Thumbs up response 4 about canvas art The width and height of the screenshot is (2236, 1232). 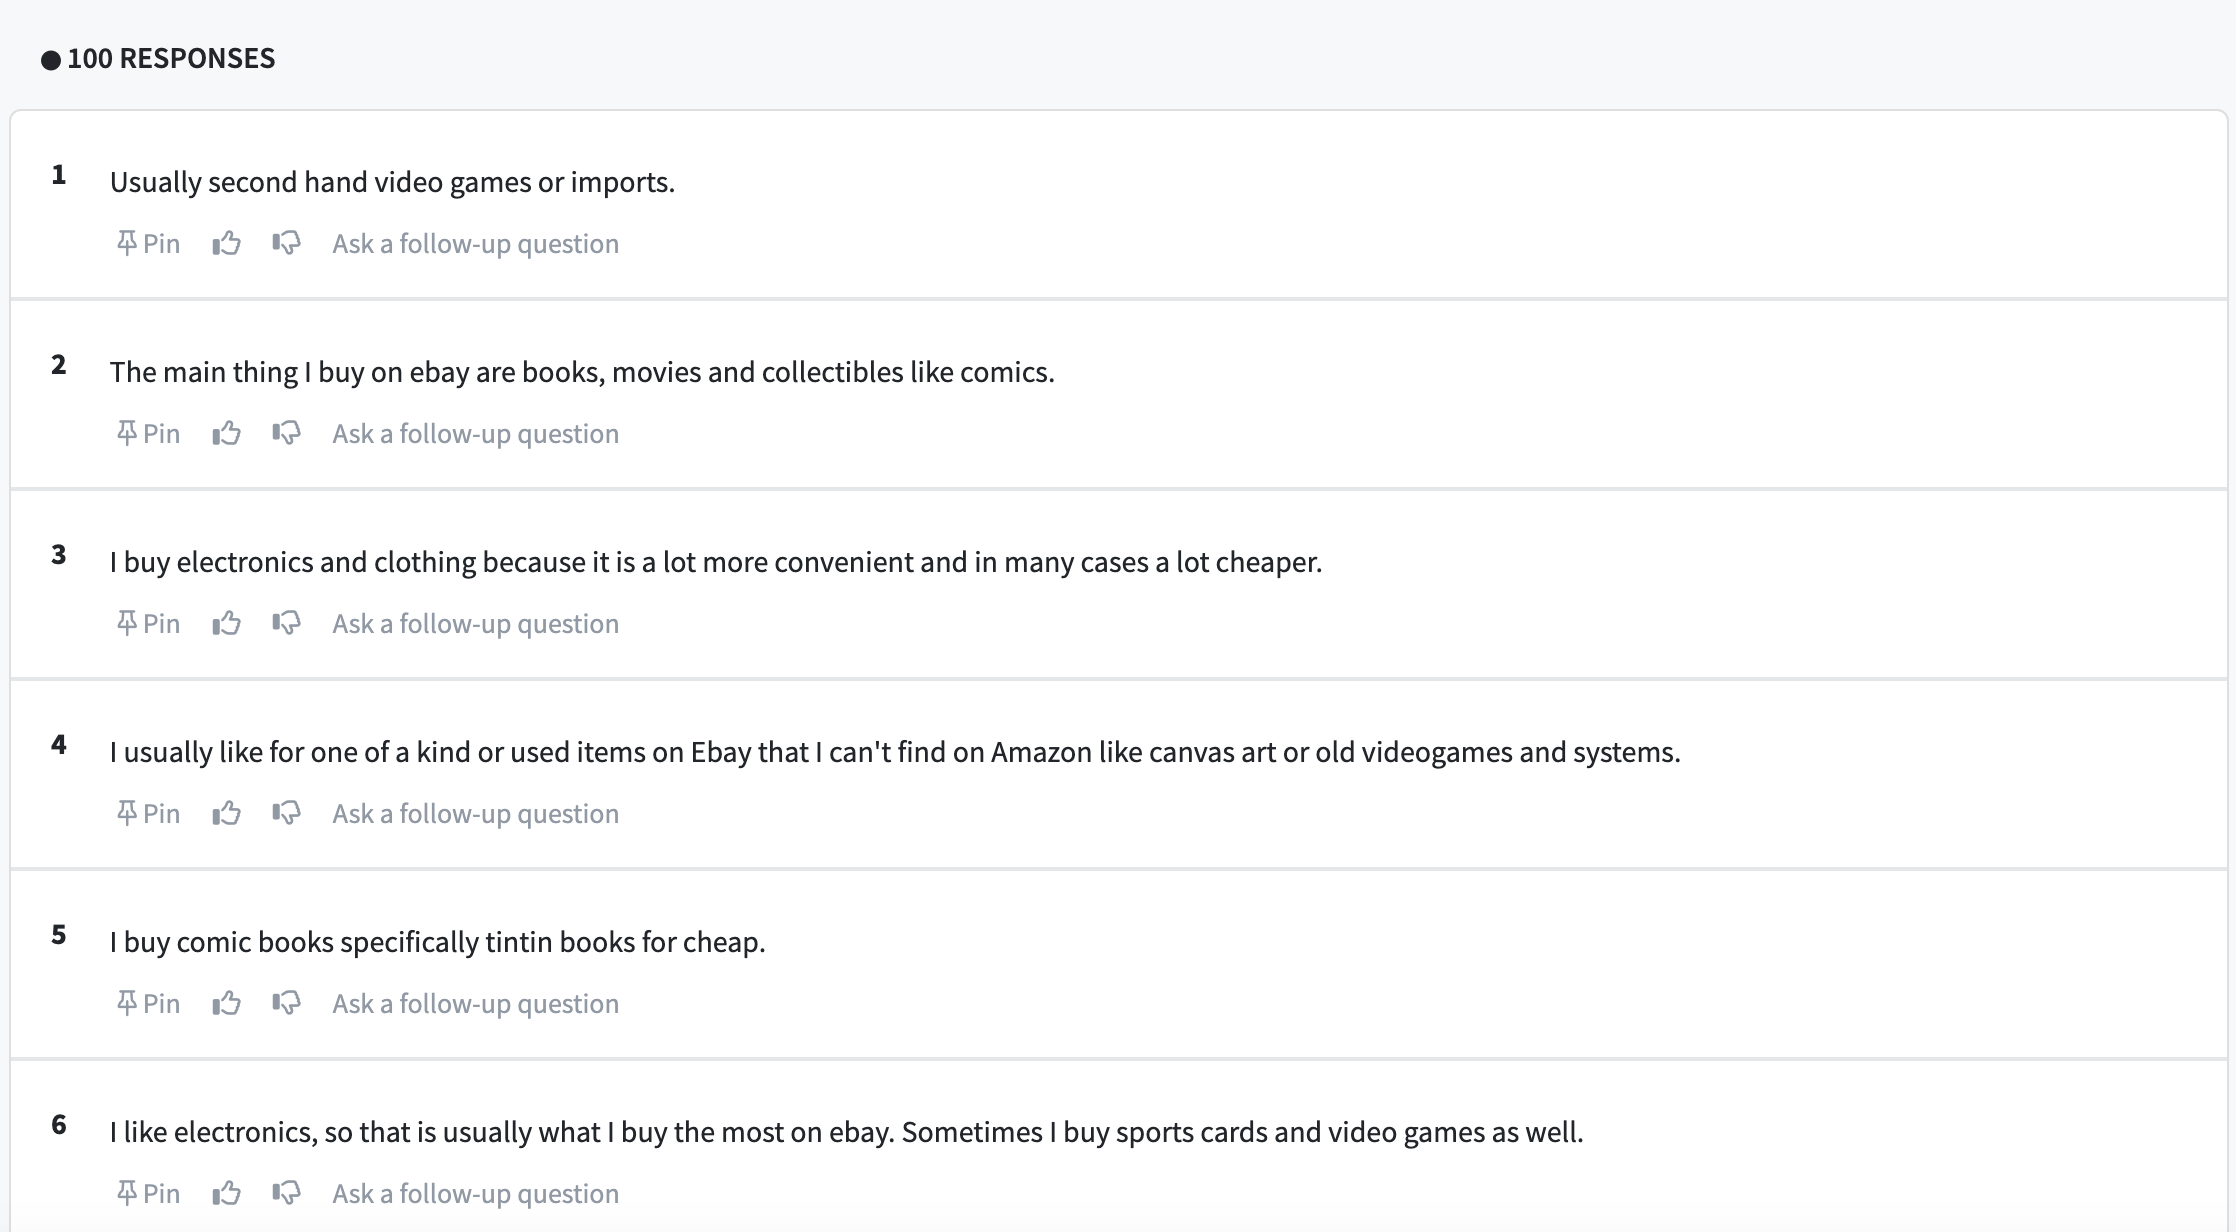click(227, 813)
